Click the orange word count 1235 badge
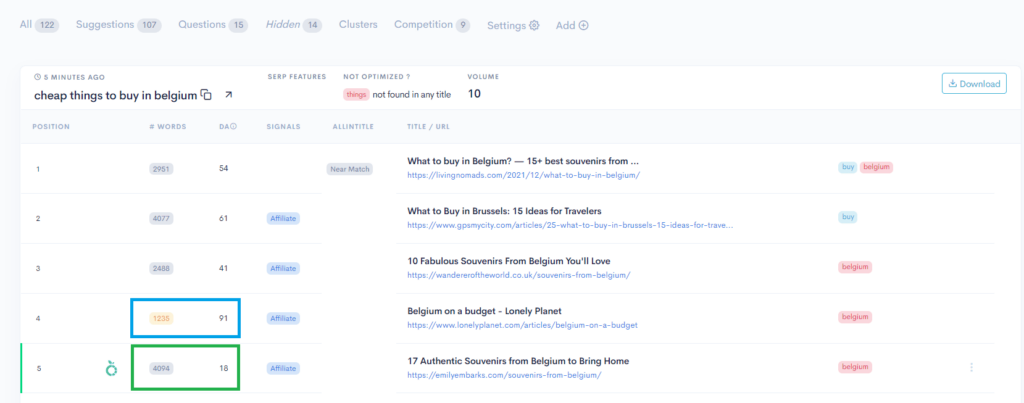Image resolution: width=1024 pixels, height=403 pixels. pos(161,318)
